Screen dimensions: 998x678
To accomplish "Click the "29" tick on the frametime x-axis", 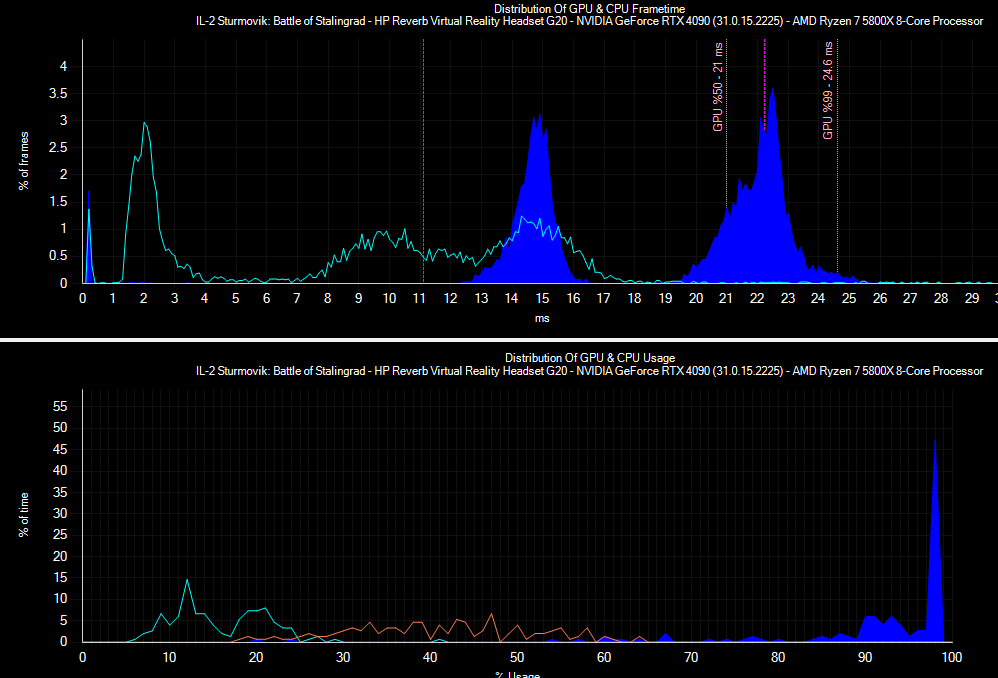I will pos(971,298).
